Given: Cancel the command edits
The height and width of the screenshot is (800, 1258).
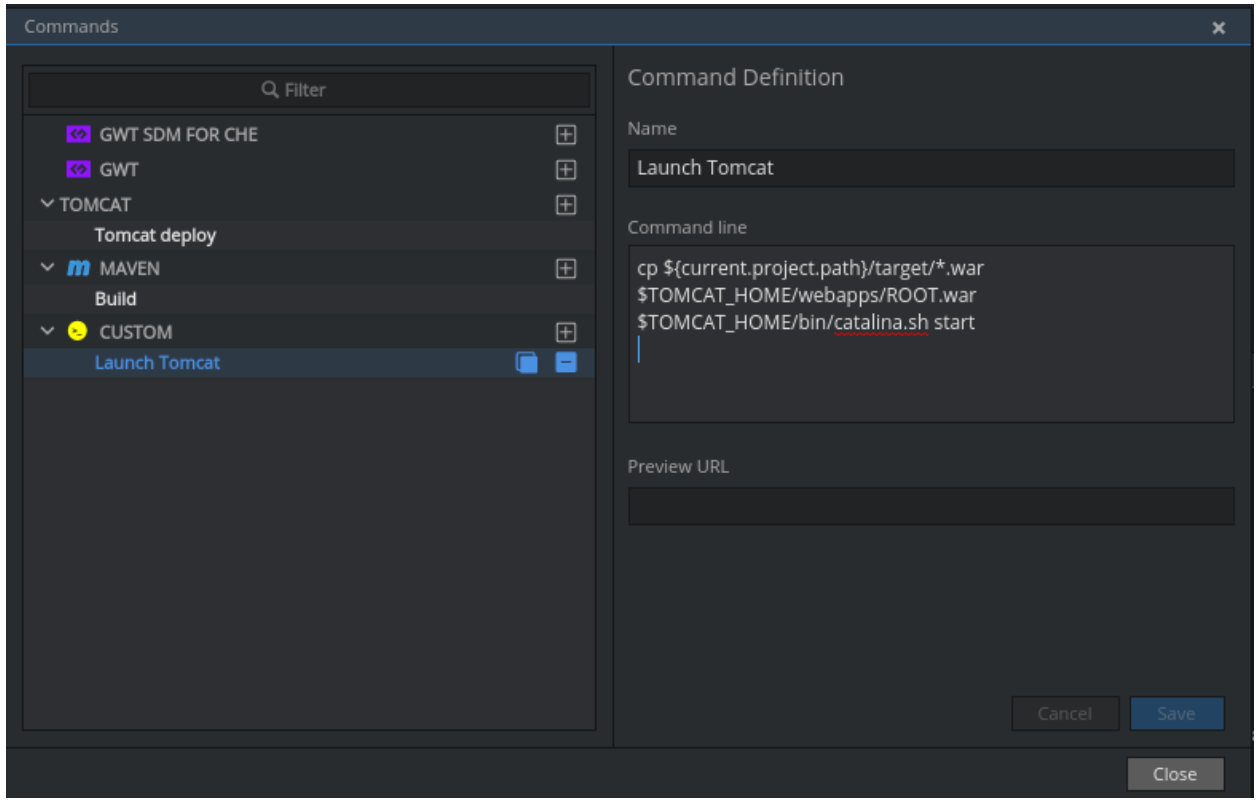Looking at the screenshot, I should [1065, 712].
